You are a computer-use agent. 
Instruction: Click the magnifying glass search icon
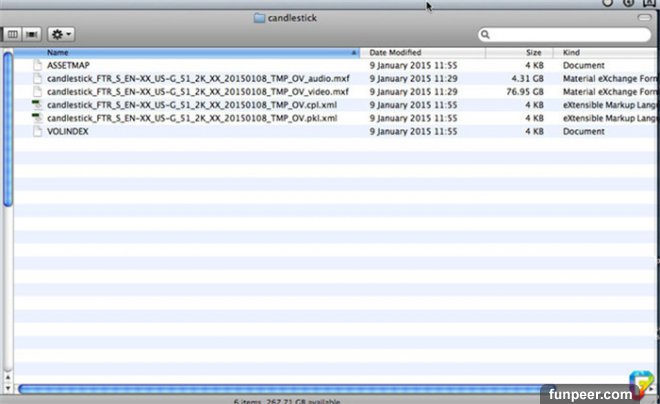click(x=487, y=34)
